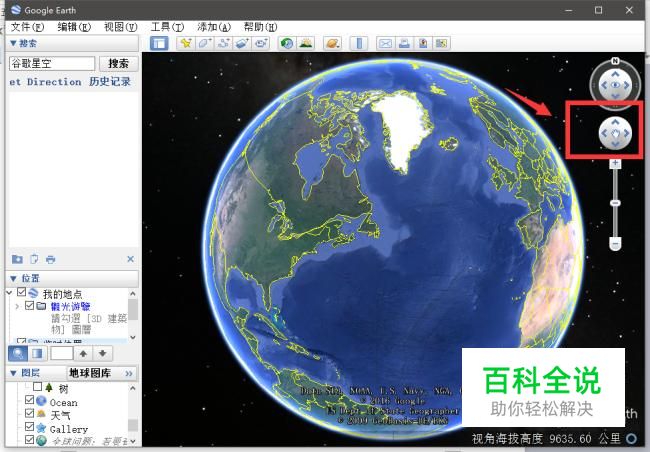Collapse the 我的地点 tree node
The width and height of the screenshot is (650, 452).
click(x=10, y=293)
